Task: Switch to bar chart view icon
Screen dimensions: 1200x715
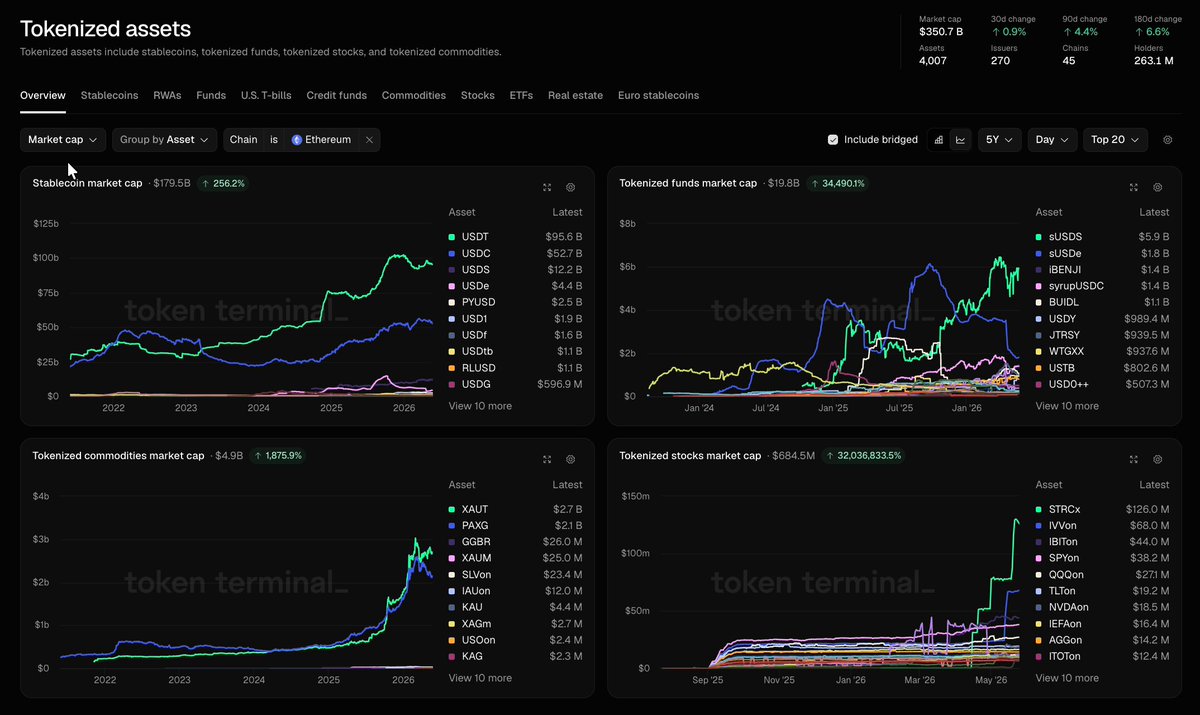Action: (x=939, y=140)
